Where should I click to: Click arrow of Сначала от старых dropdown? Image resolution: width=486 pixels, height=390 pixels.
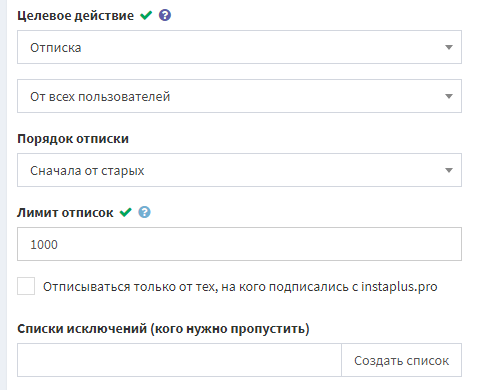(x=449, y=170)
